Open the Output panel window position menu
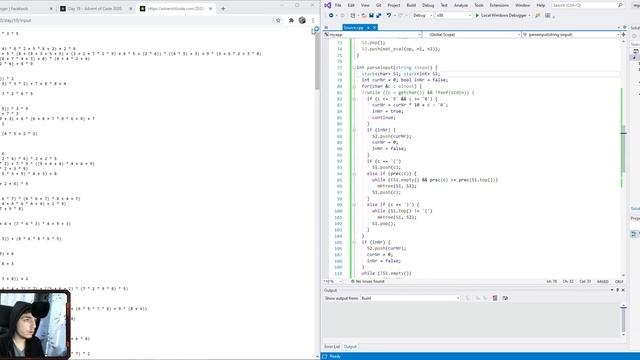Screen dimensions: 640x360 pyautogui.click(x=612, y=290)
